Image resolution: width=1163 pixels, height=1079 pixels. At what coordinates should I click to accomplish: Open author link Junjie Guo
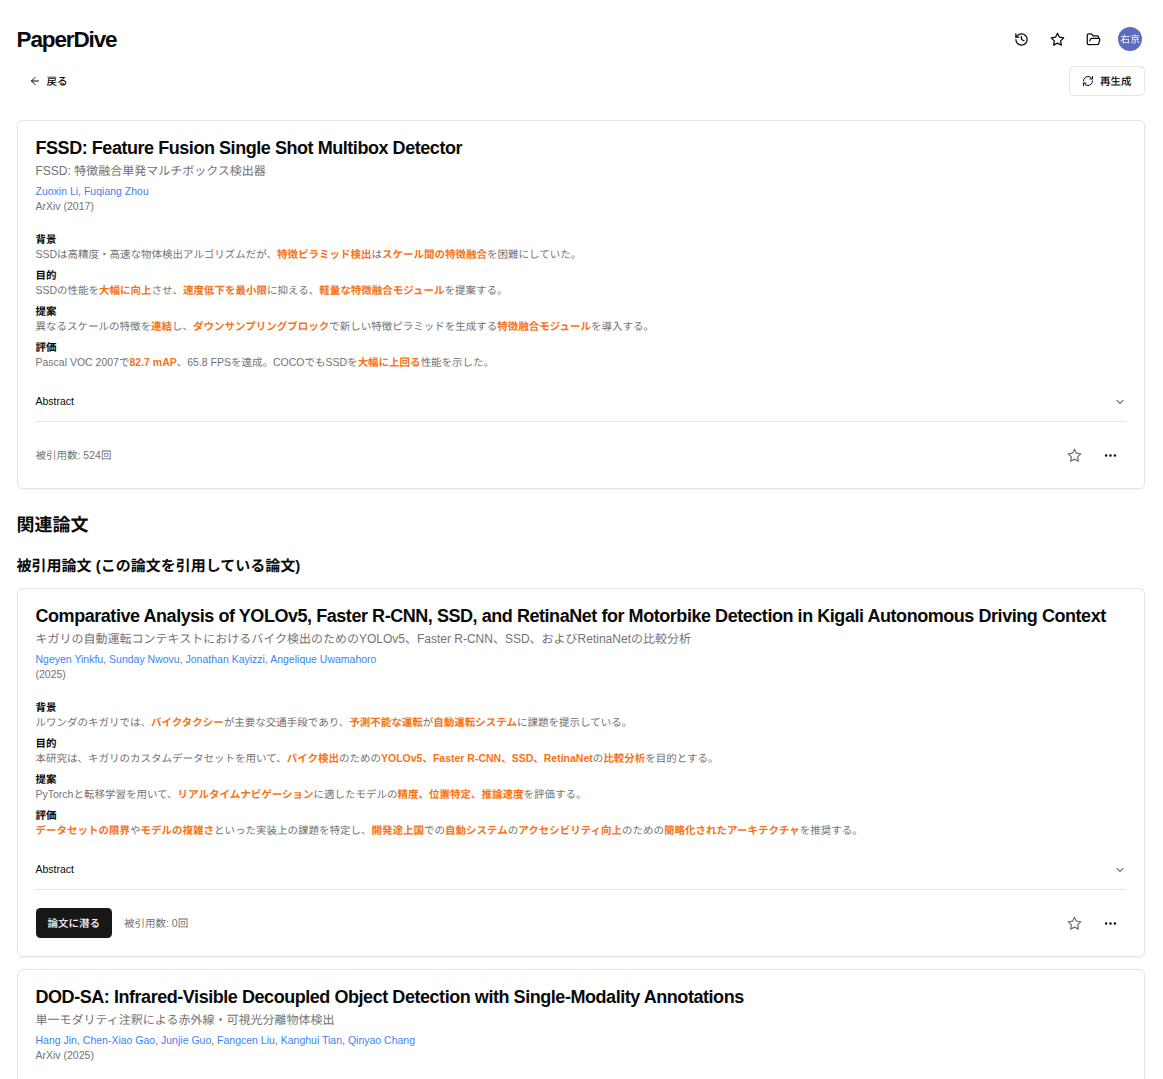186,1040
